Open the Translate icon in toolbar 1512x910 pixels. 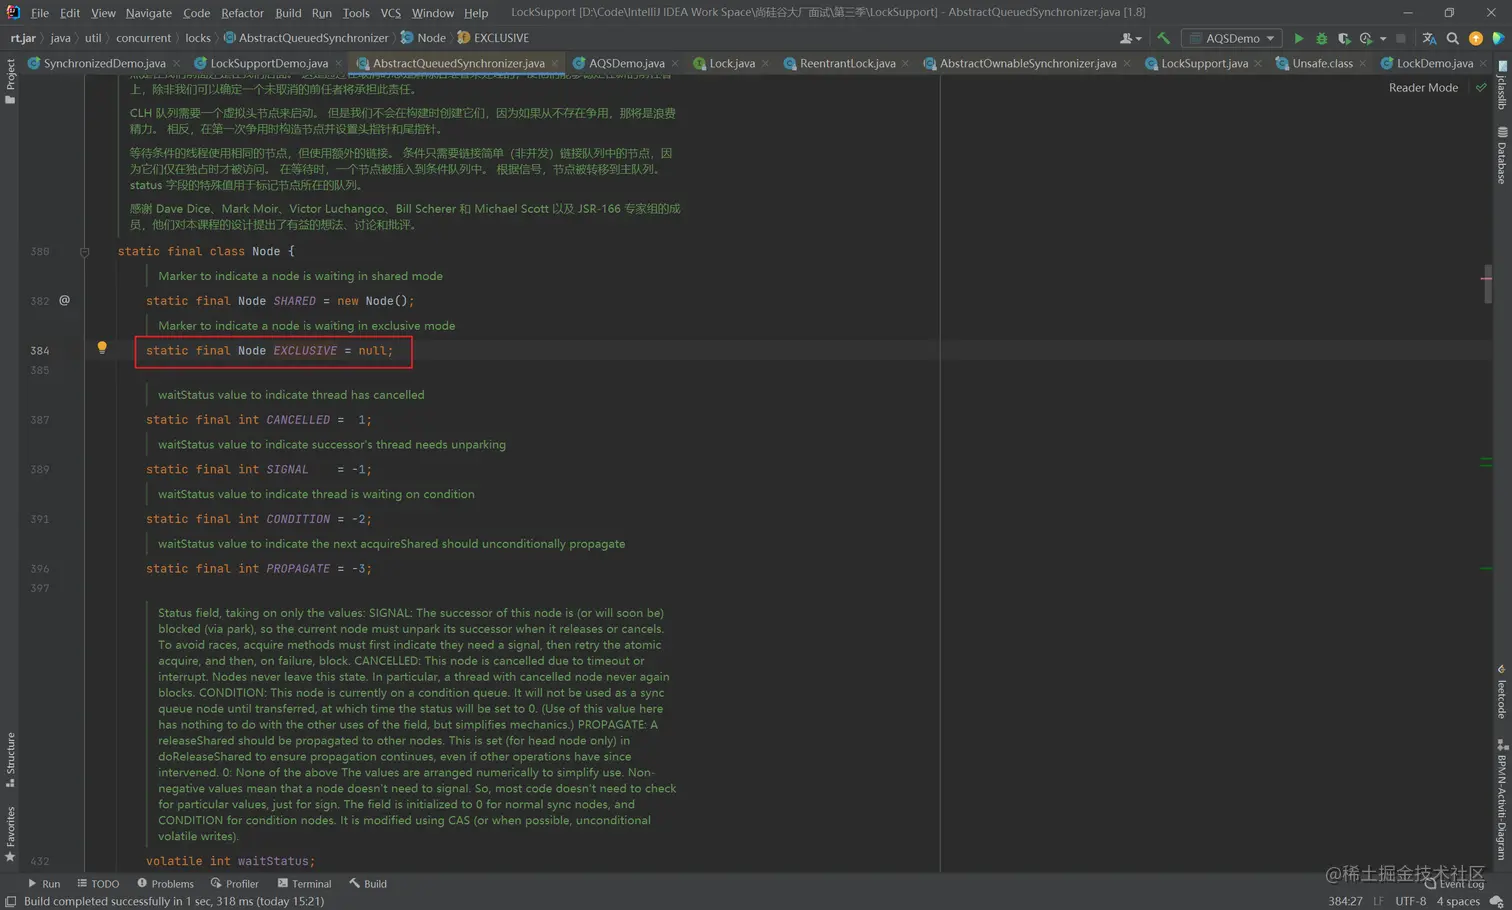(1429, 38)
